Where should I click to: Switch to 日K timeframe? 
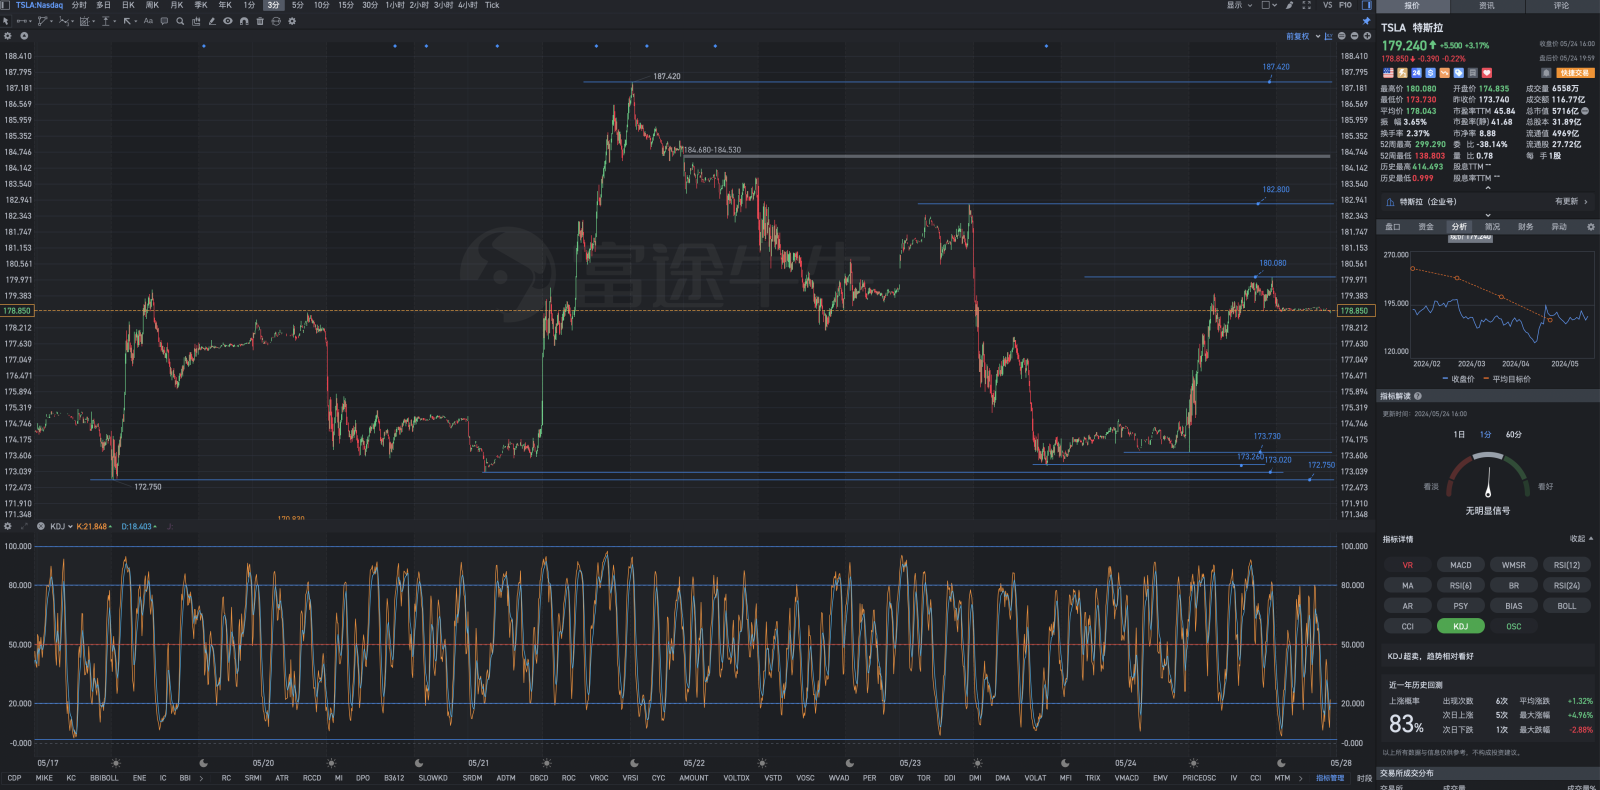pos(128,5)
